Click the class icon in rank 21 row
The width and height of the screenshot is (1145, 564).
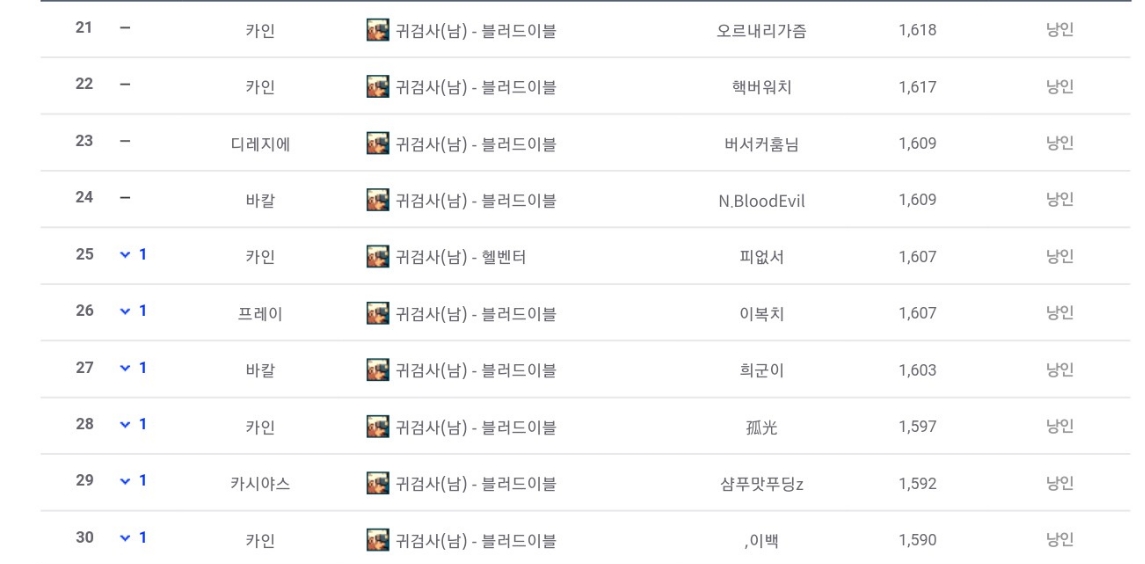(x=378, y=30)
